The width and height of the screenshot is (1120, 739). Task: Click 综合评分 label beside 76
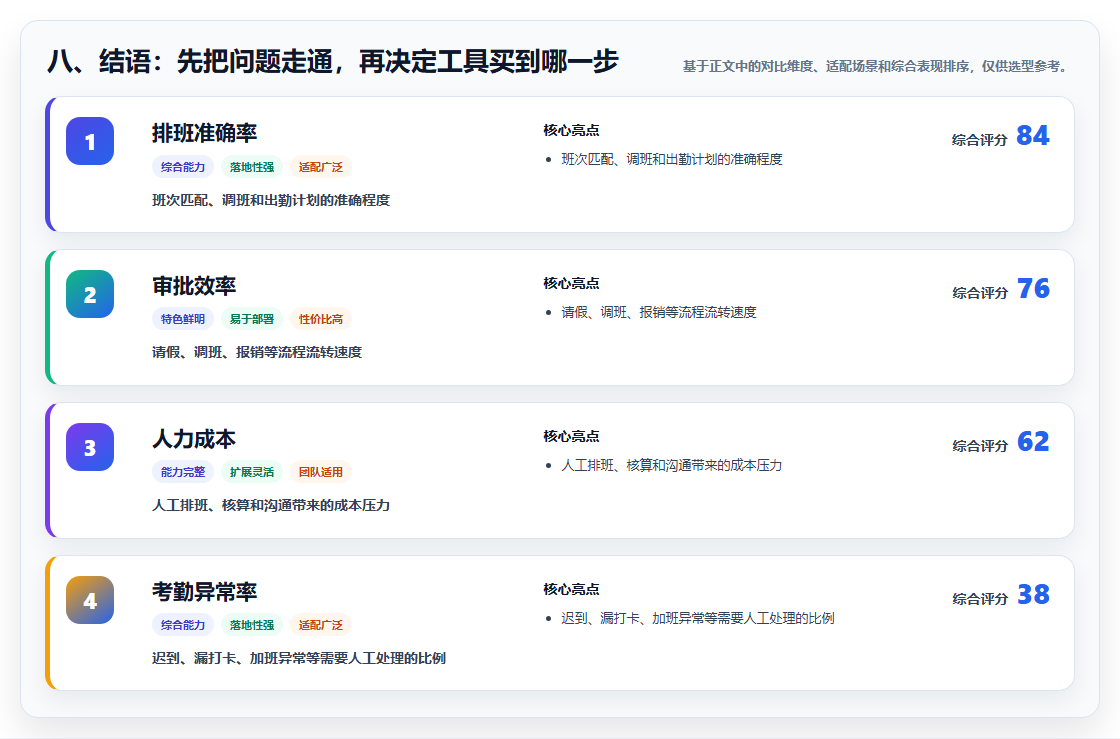(x=979, y=293)
